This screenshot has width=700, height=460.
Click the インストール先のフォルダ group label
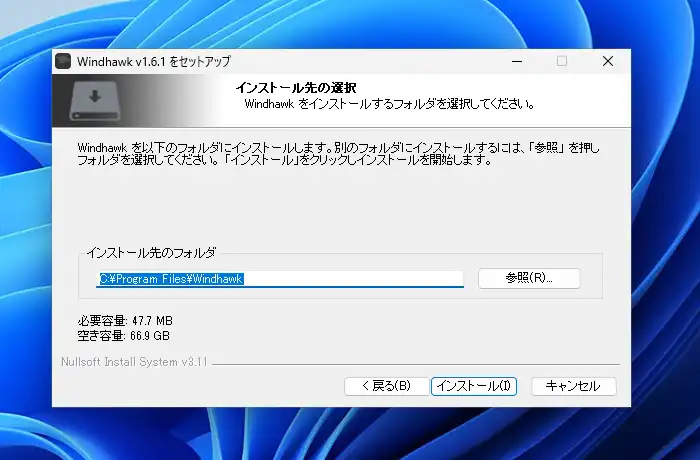[x=151, y=253]
